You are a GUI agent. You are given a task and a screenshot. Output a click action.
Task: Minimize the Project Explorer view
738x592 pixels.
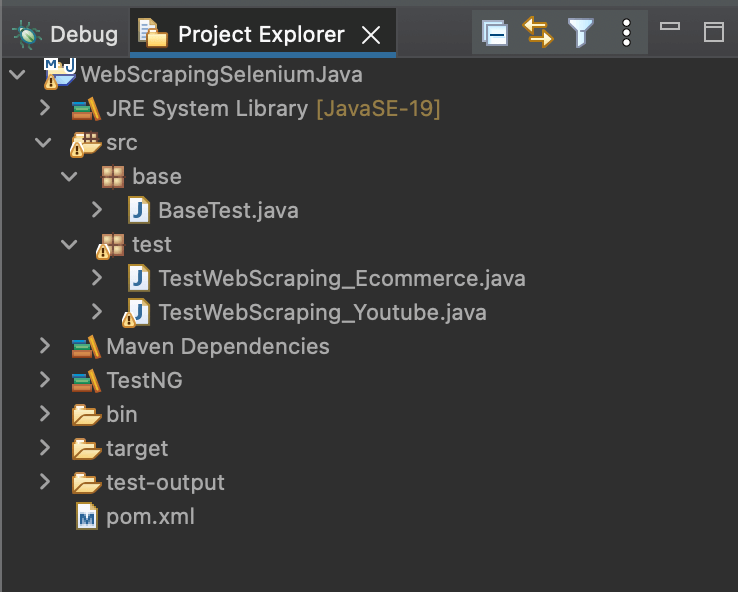click(x=669, y=26)
